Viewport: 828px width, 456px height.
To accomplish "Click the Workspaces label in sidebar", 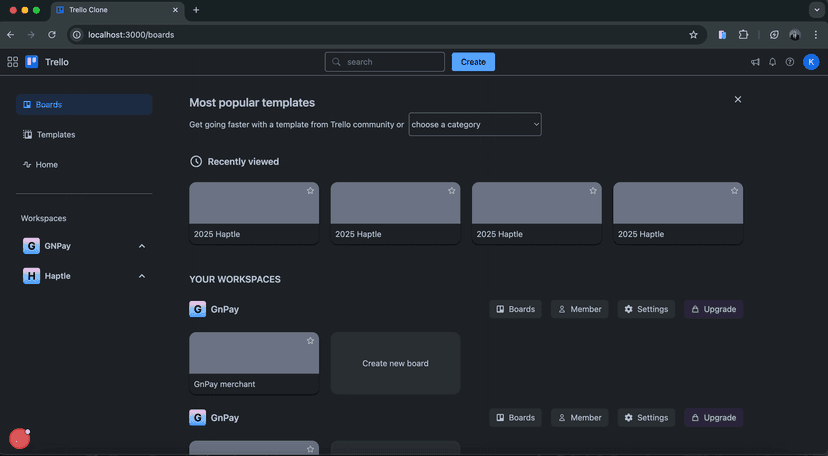I will click(x=43, y=218).
